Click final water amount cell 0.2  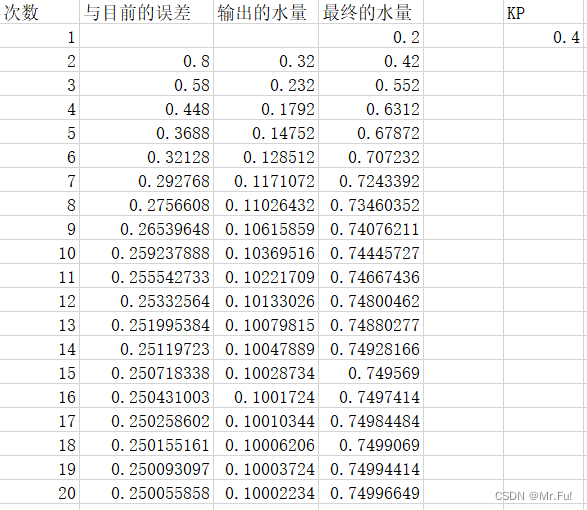pos(371,36)
